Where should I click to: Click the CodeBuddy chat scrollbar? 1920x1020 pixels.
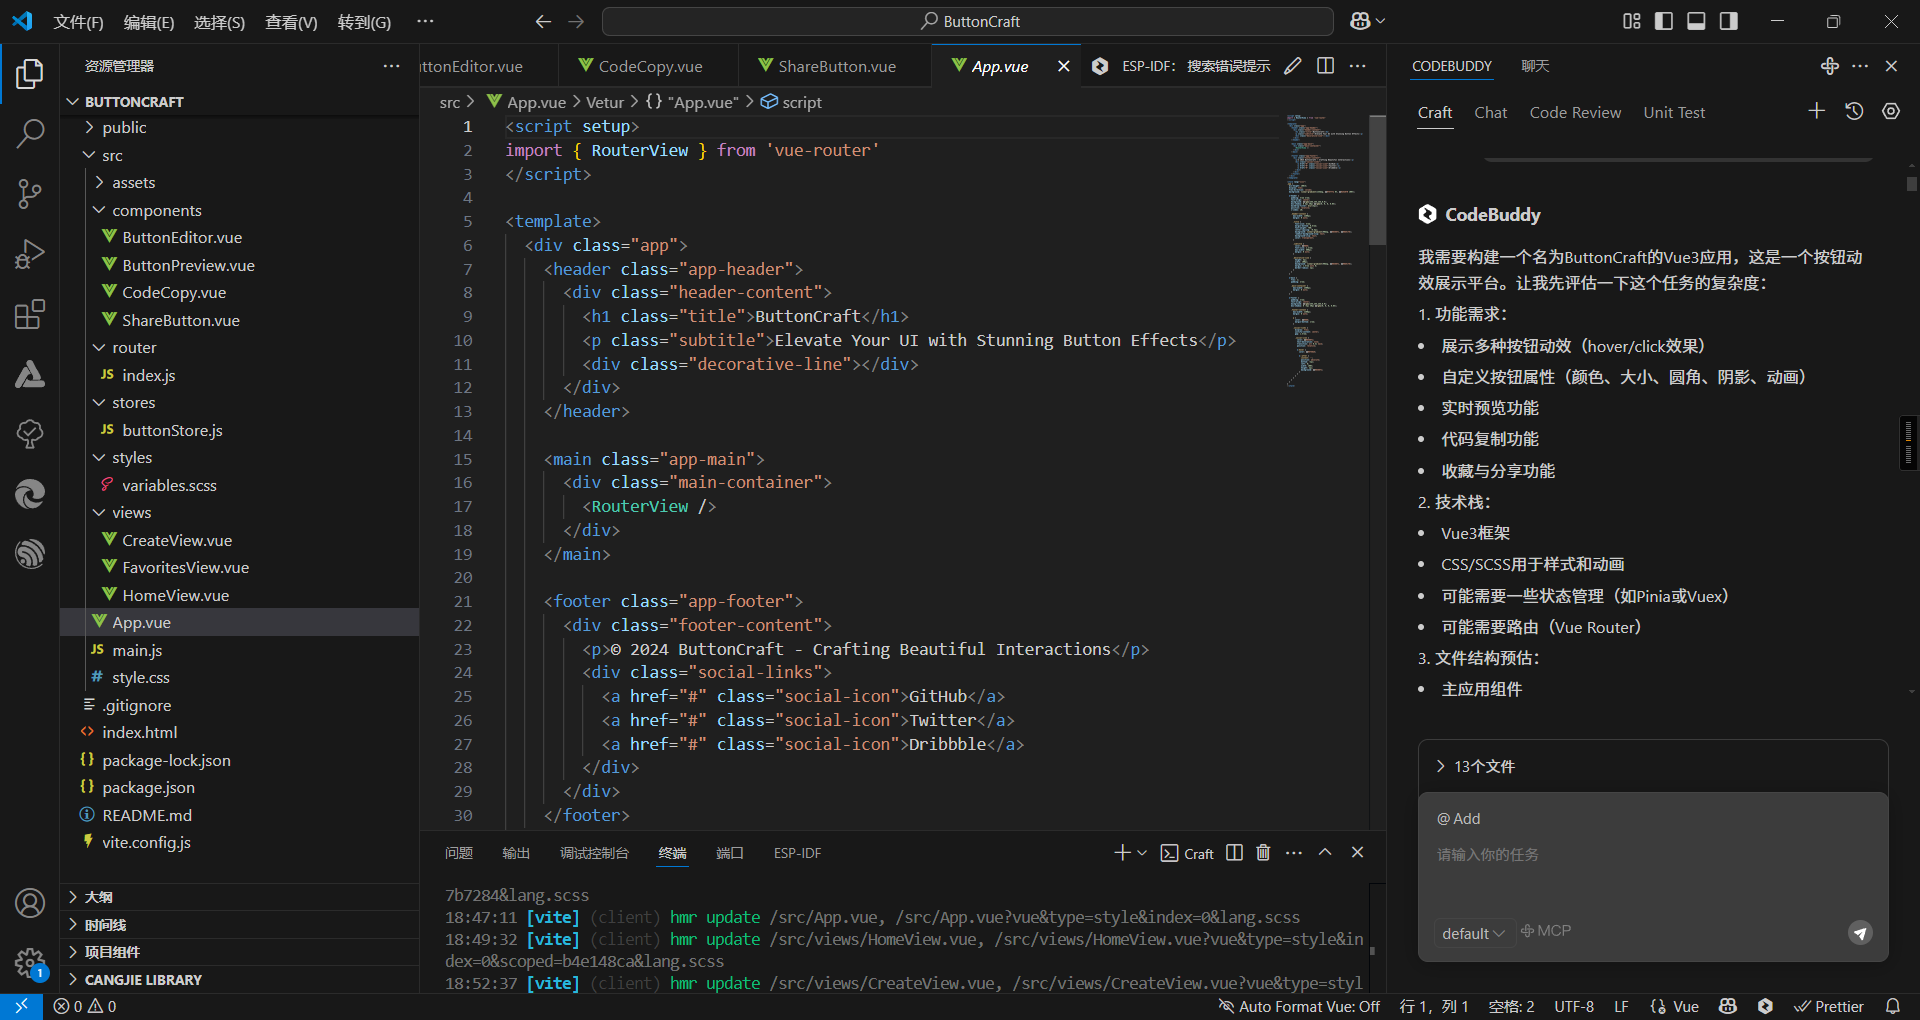tap(1911, 184)
